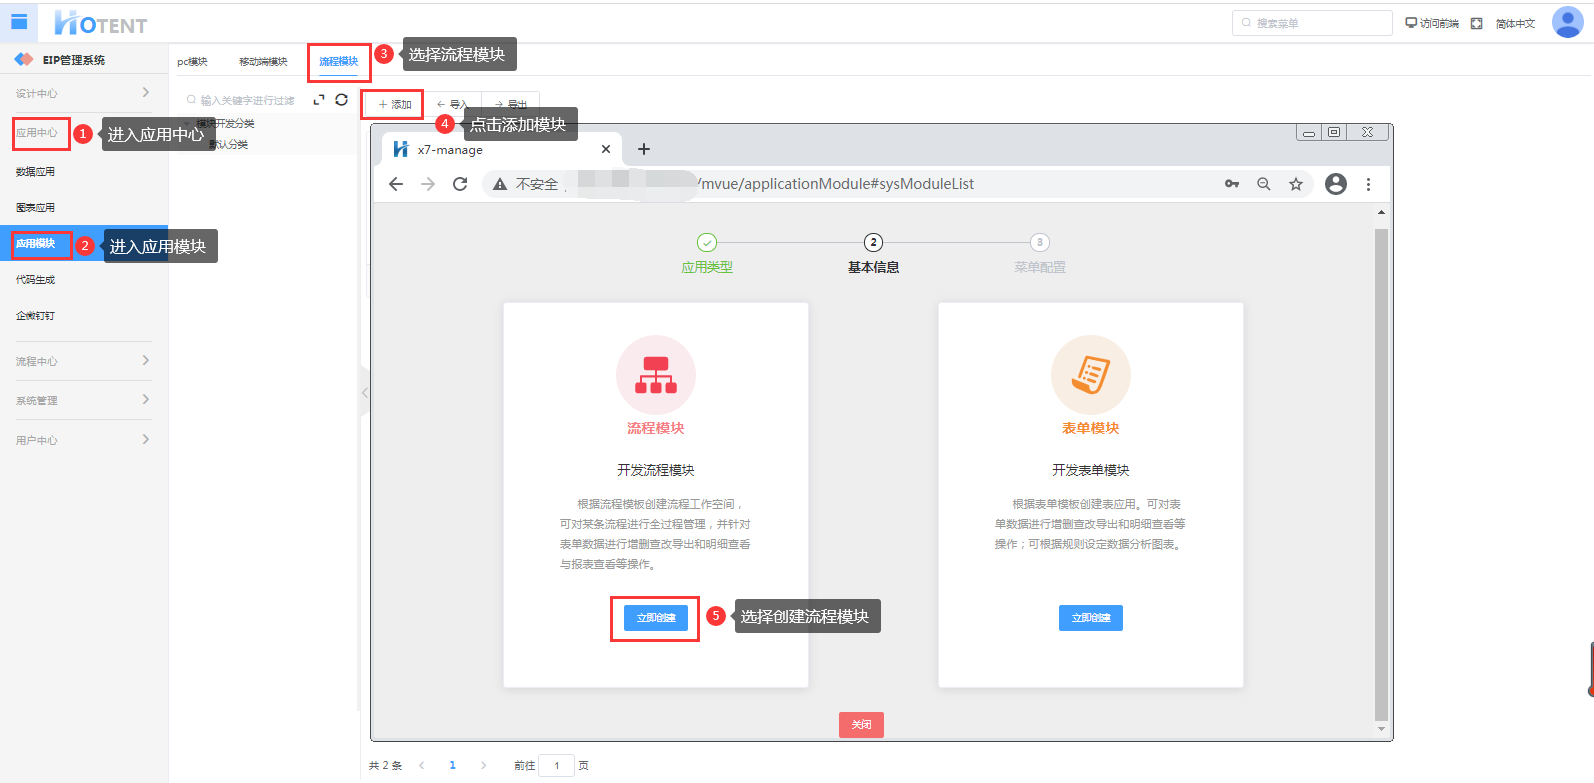Expand the 设计中心 sidebar menu
1594x783 pixels.
point(84,93)
